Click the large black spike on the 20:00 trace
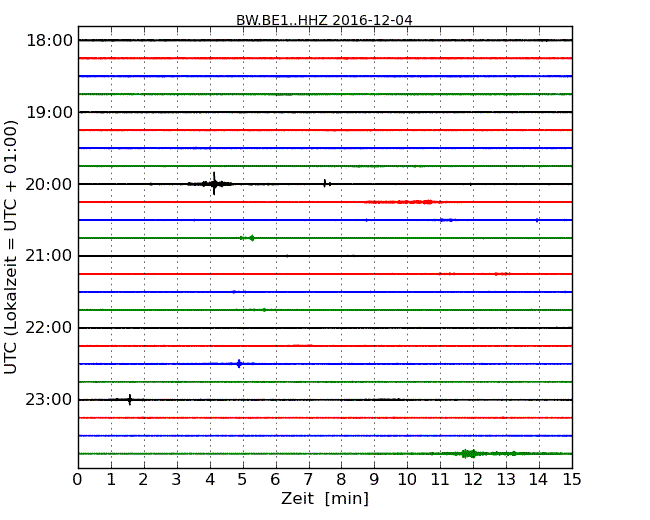This screenshot has height=520, width=650. point(214,184)
